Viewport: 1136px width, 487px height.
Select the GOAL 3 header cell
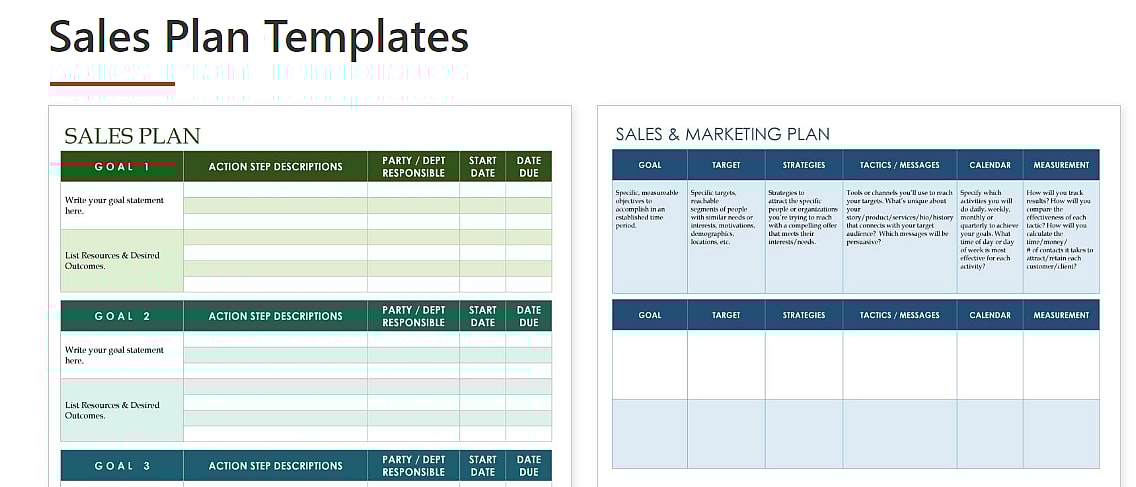coord(122,466)
